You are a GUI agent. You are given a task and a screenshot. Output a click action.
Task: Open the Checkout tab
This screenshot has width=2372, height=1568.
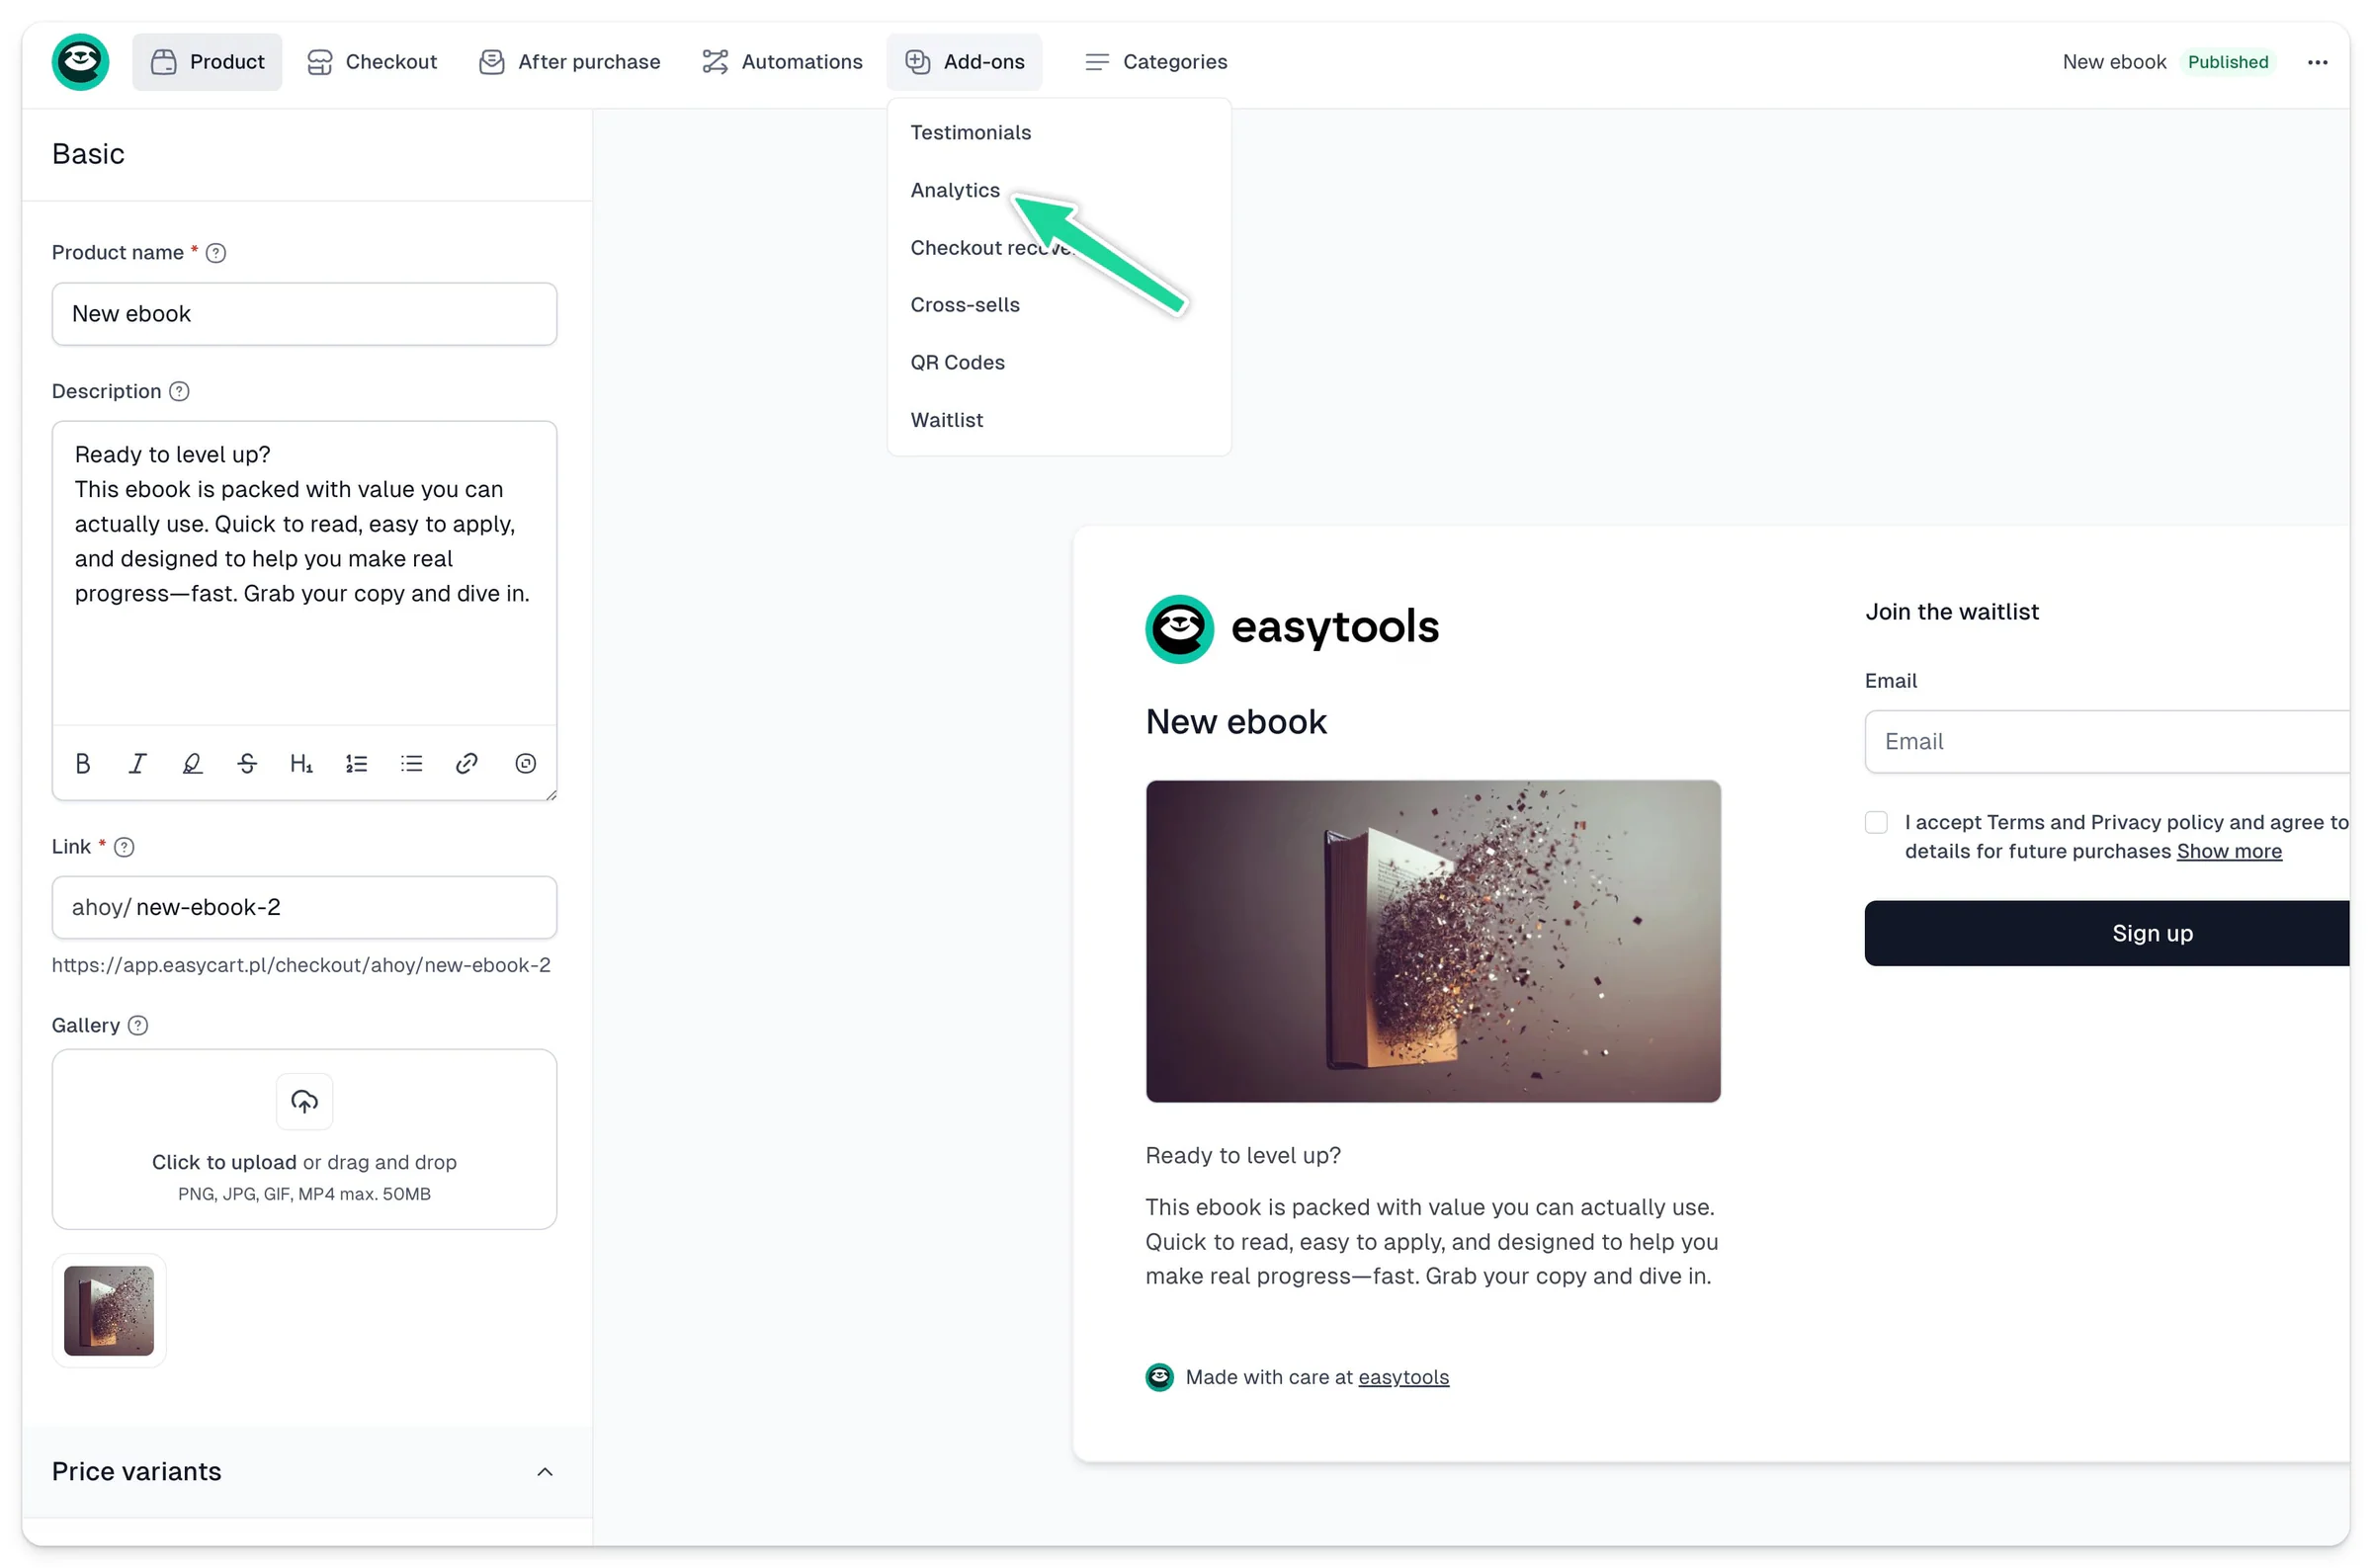tap(371, 62)
